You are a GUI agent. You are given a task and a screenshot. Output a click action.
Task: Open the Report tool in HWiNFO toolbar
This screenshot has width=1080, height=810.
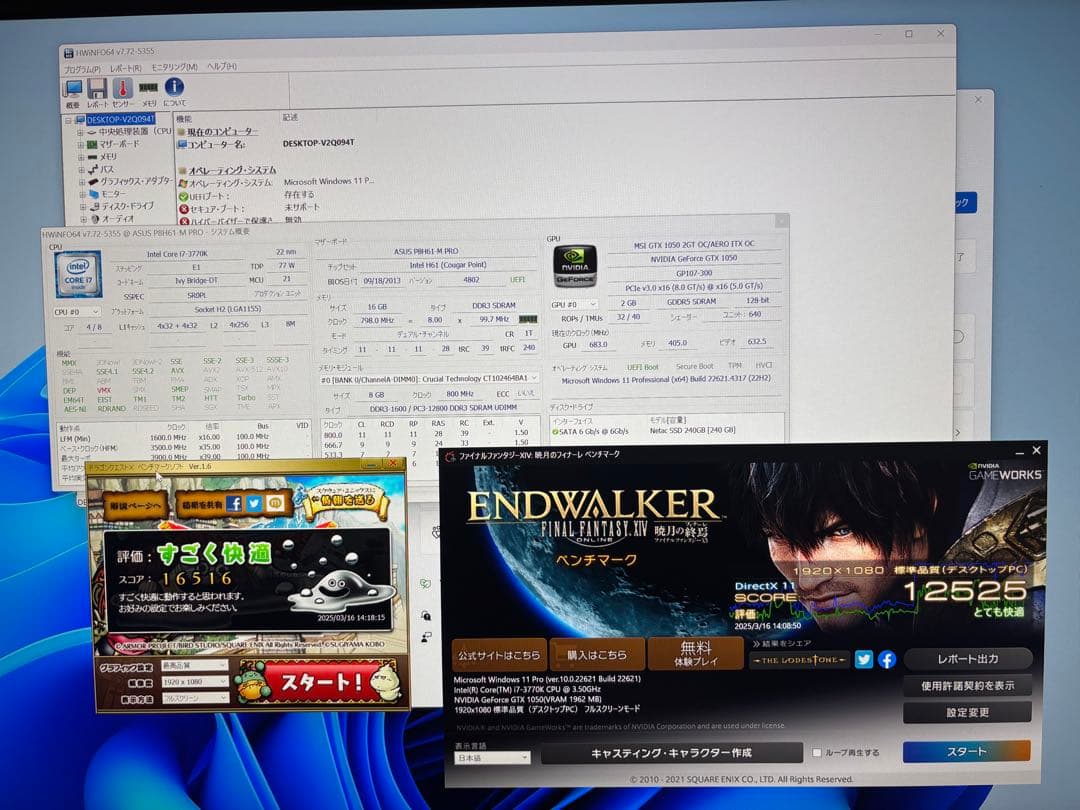[x=97, y=88]
